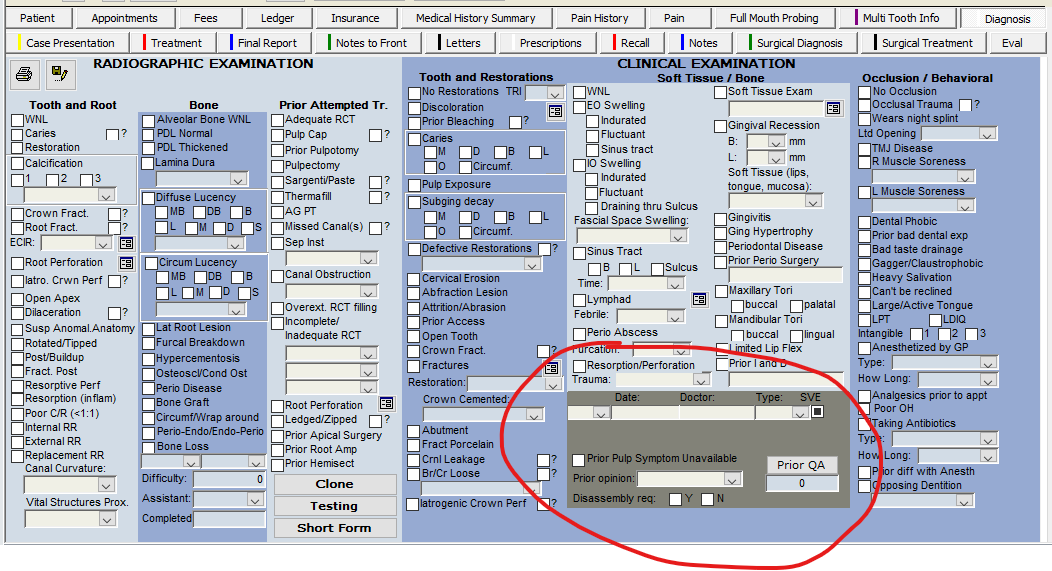
Task: Enable the Prior Pulp Symptom Unavailable checkbox
Action: [x=579, y=460]
